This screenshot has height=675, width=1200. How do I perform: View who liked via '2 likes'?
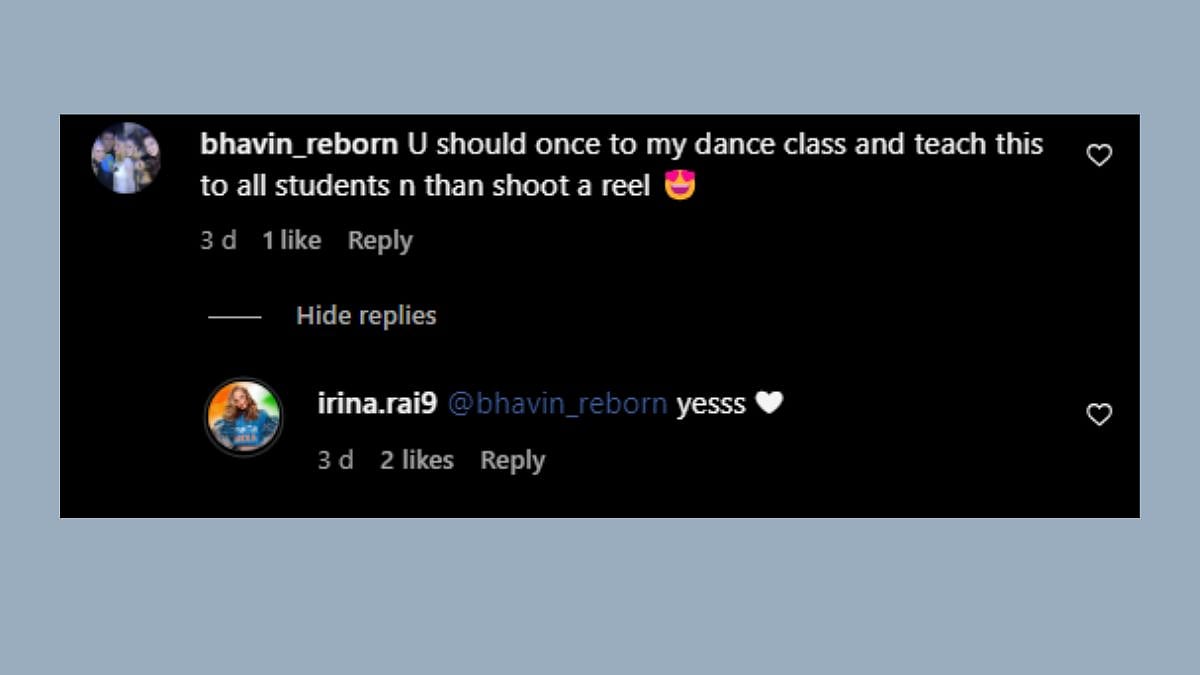point(416,461)
